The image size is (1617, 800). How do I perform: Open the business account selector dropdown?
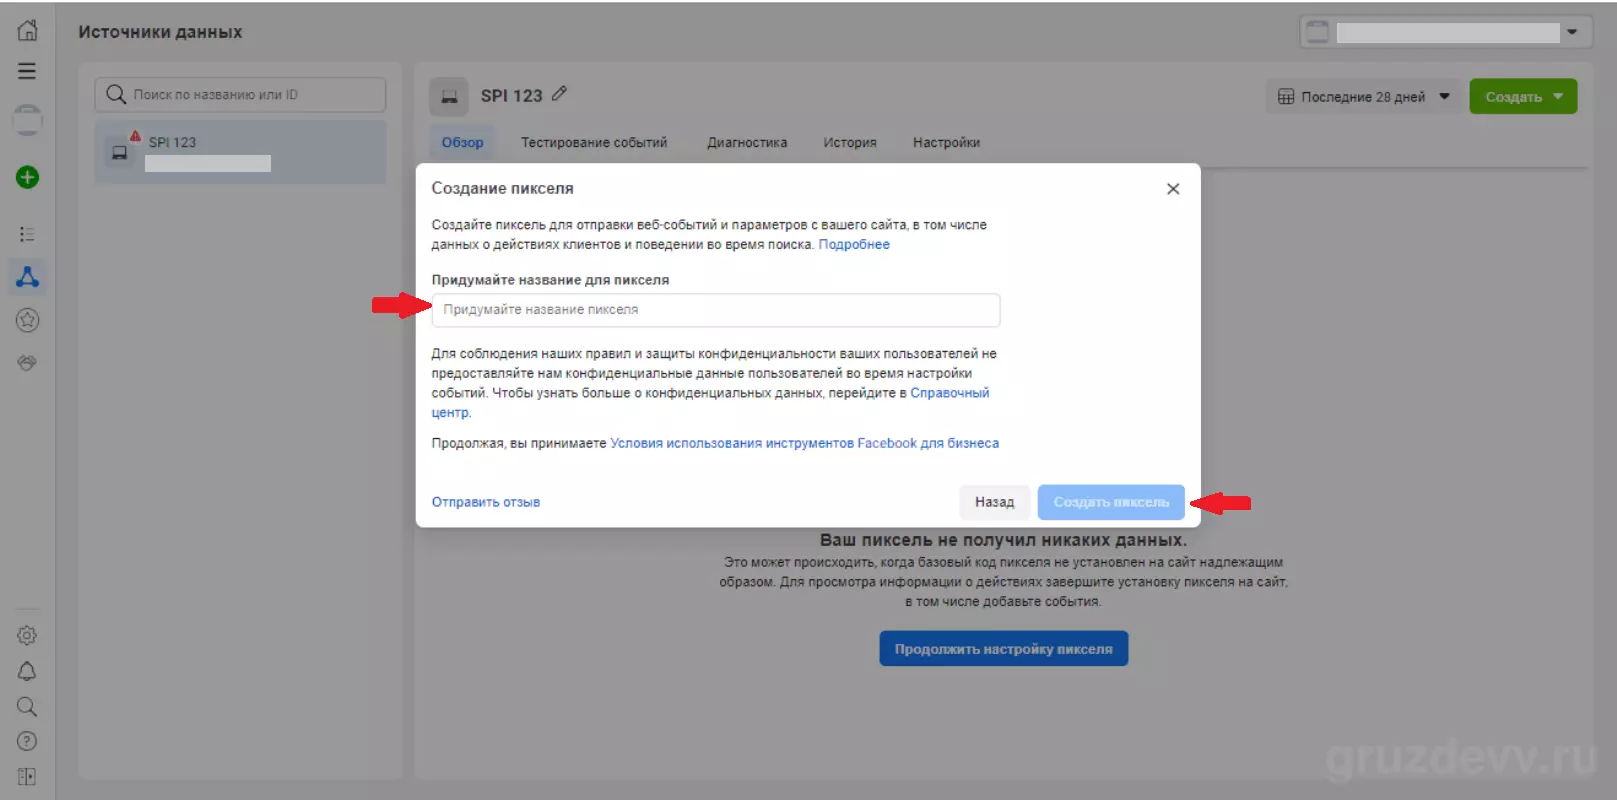pos(1446,32)
